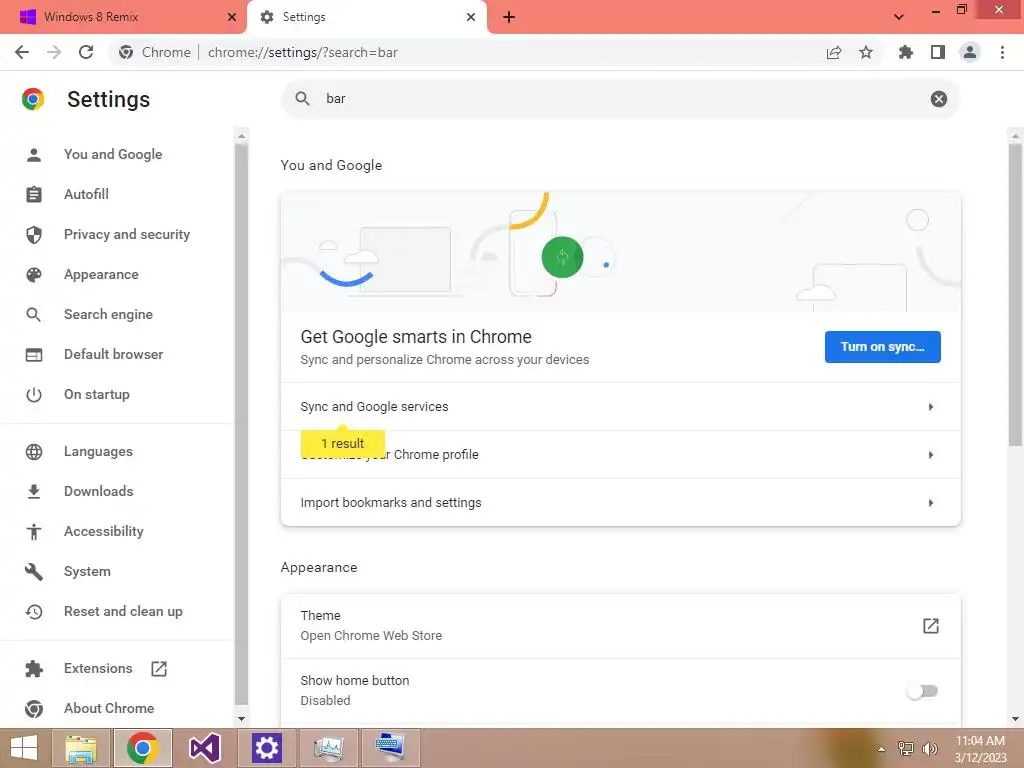This screenshot has height=768, width=1024.
Task: Open Visual Studio from taskbar
Action: (204, 748)
